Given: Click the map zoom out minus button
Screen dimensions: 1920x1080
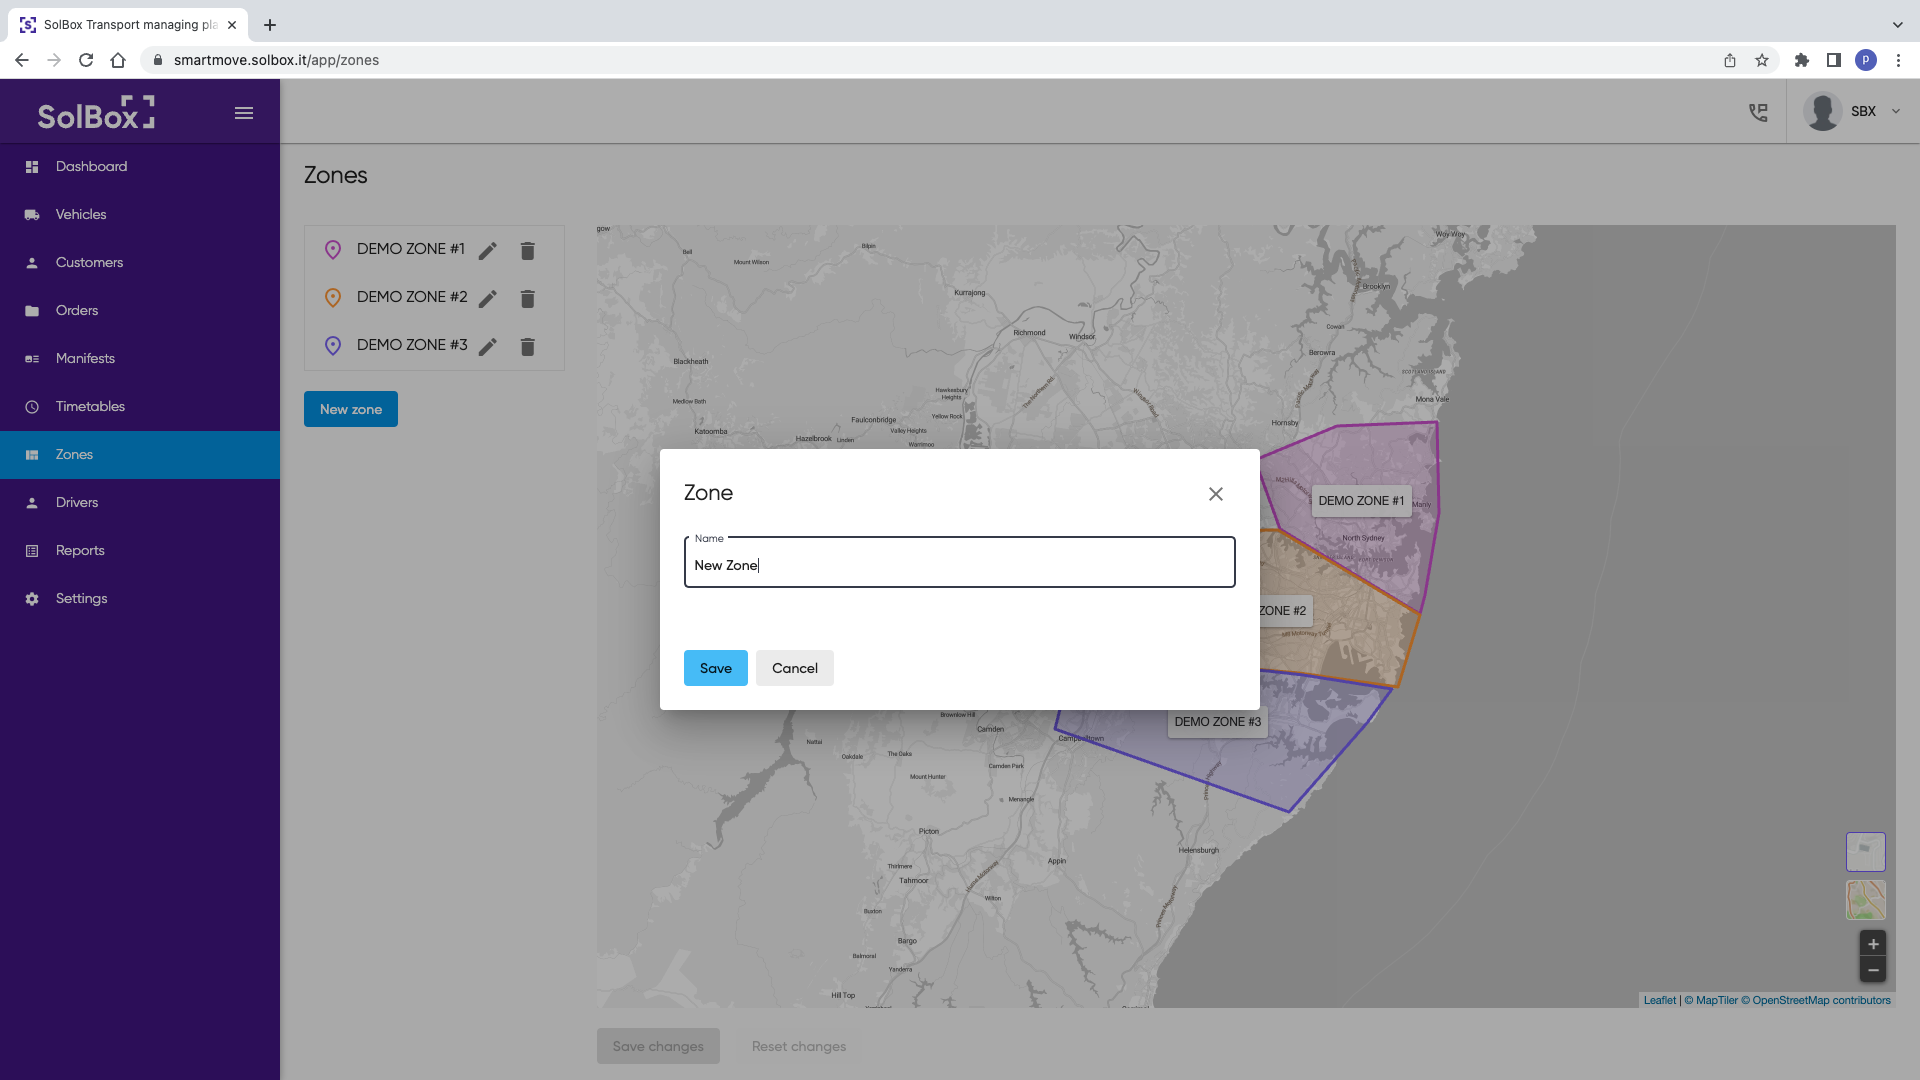Looking at the screenshot, I should (1873, 970).
